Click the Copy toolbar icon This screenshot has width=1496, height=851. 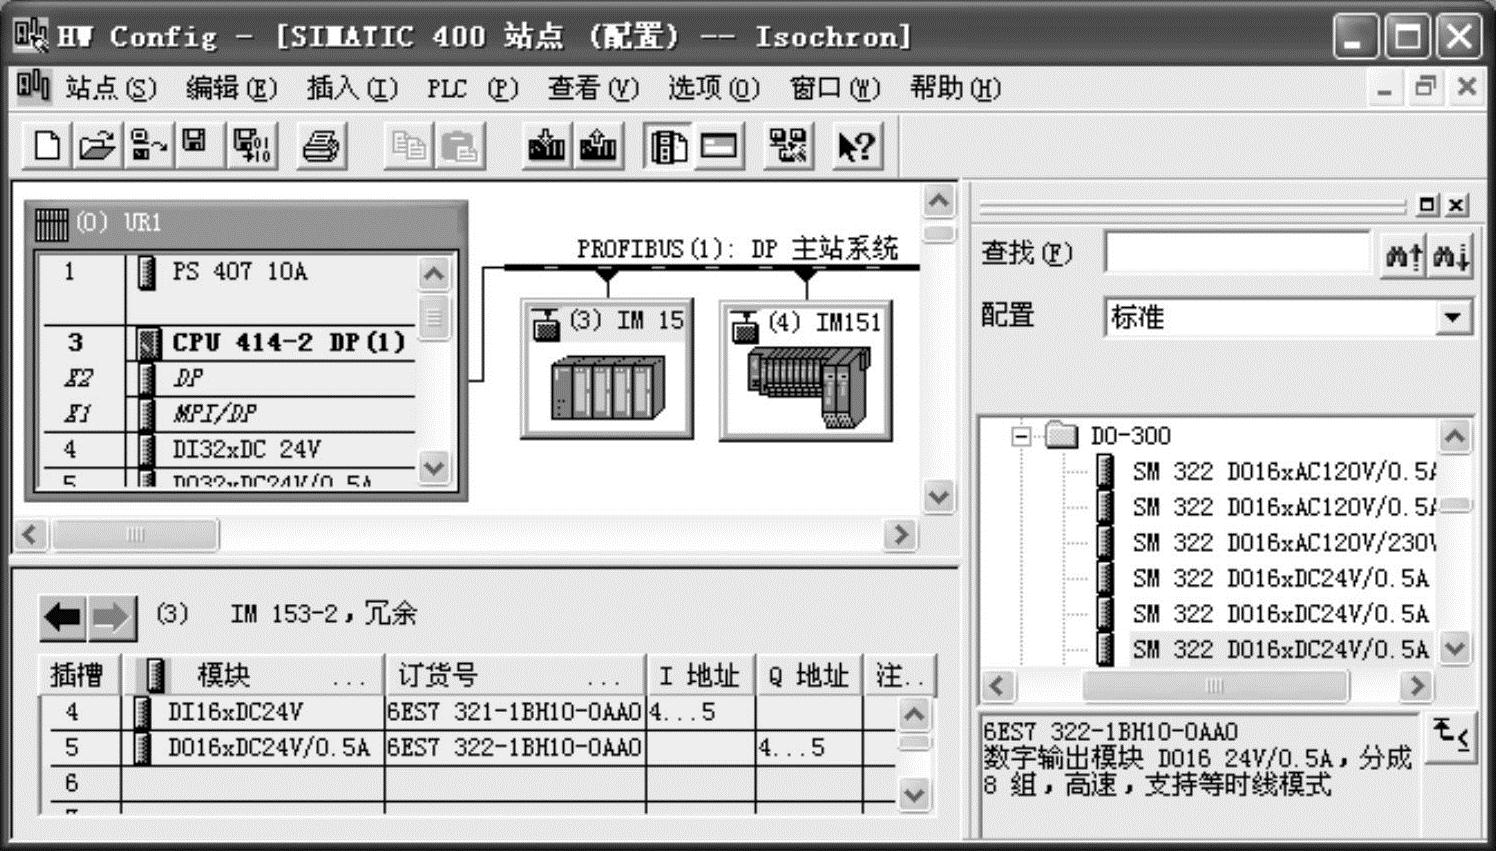pos(408,146)
